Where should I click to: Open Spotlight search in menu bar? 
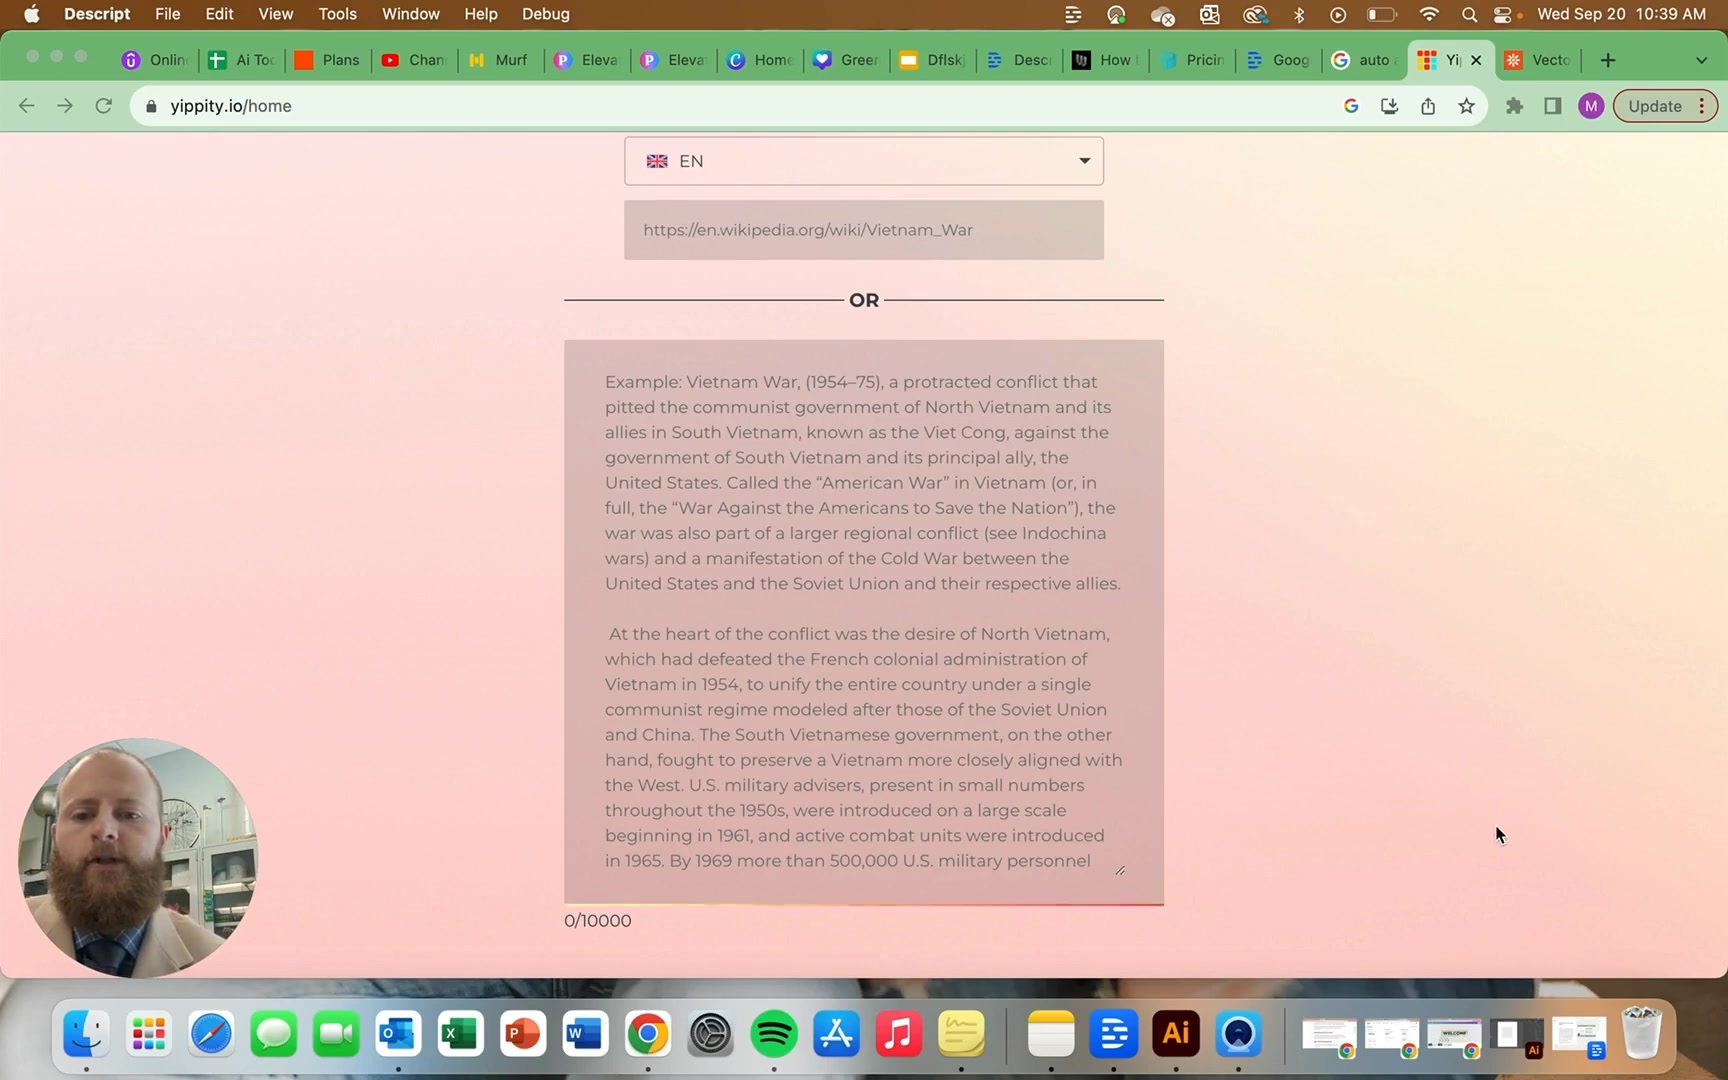click(x=1469, y=14)
